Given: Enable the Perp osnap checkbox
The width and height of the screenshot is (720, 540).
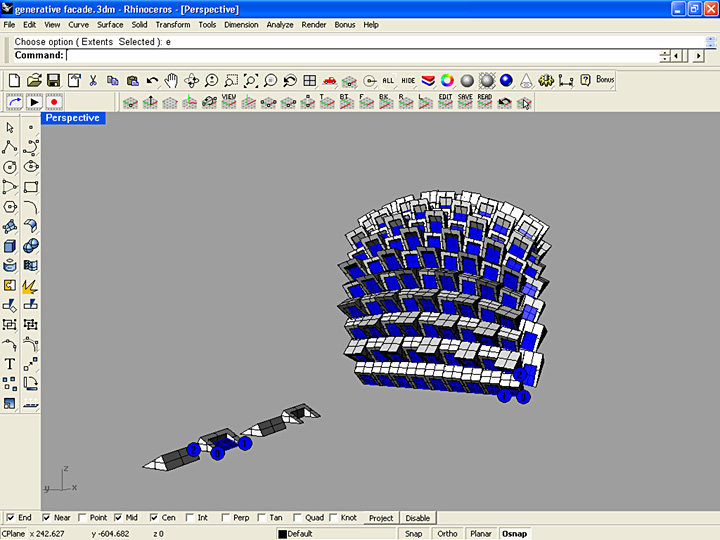Looking at the screenshot, I should point(226,518).
